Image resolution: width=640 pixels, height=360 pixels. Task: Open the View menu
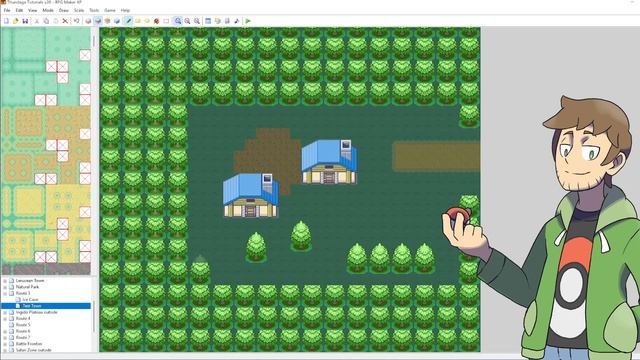pyautogui.click(x=33, y=10)
